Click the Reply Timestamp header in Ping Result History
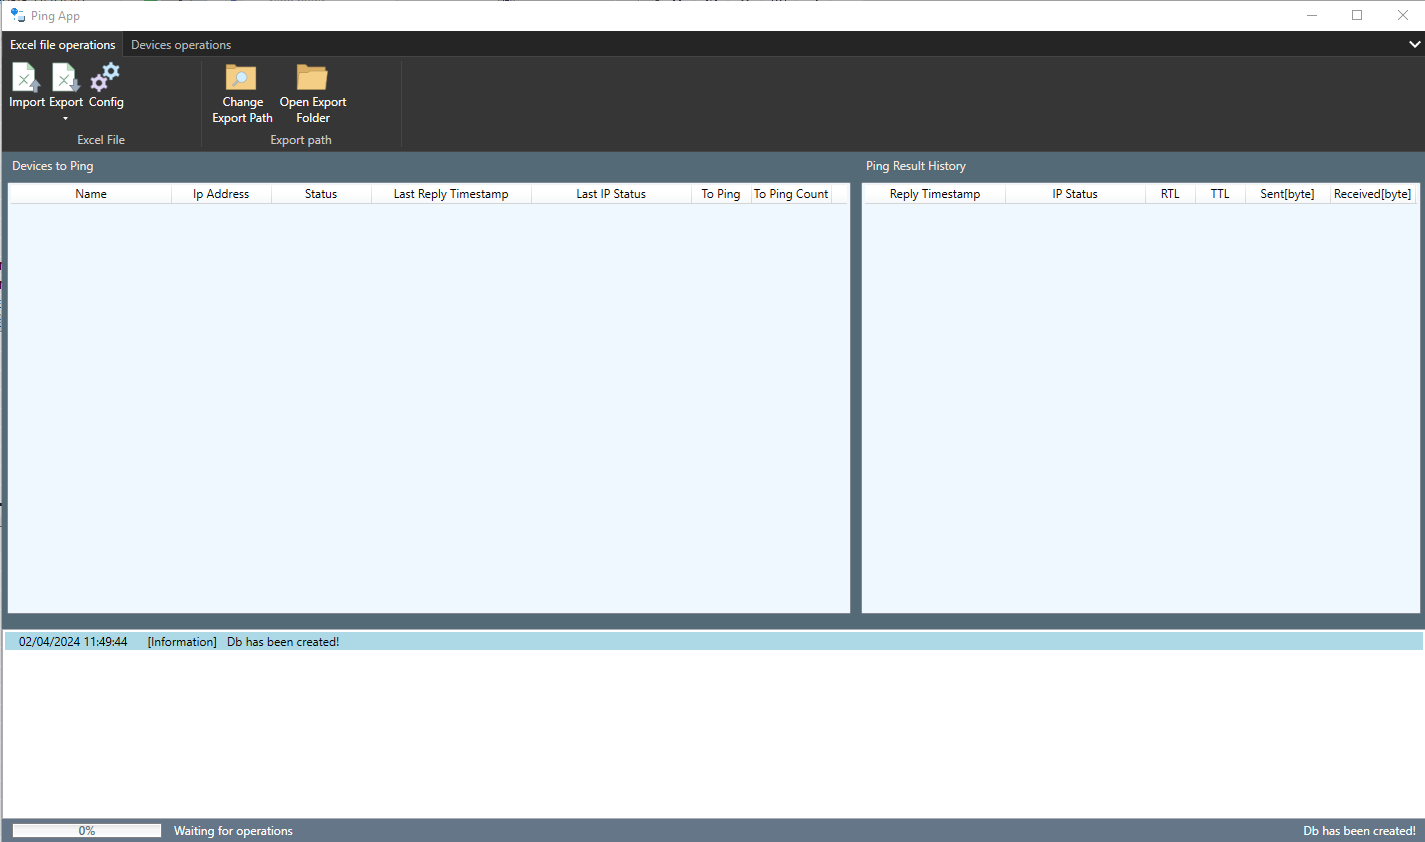 coord(933,193)
